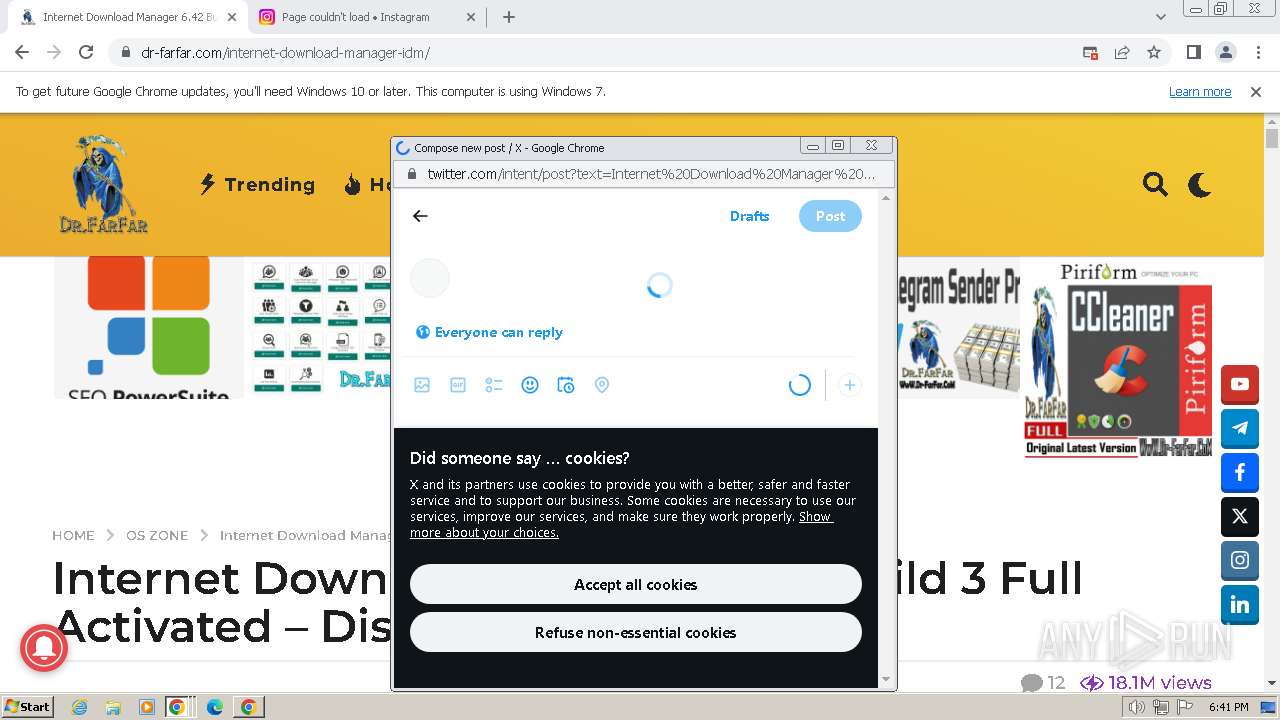Click the popup twitter.com address bar
The image size is (1280, 720).
point(644,174)
